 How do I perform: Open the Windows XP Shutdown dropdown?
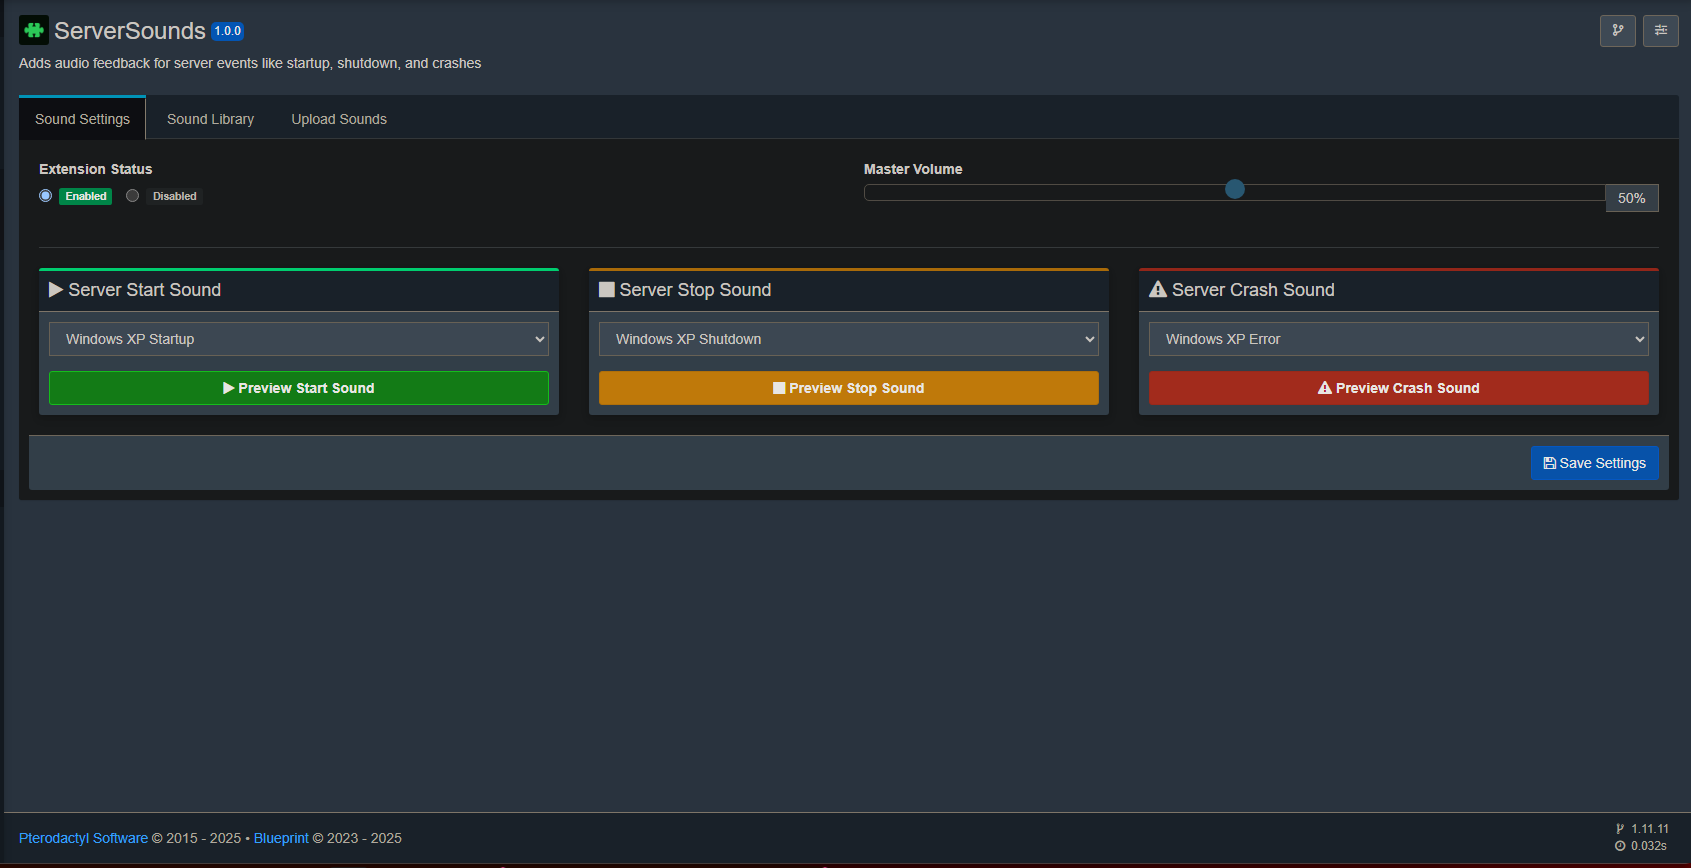(x=849, y=339)
